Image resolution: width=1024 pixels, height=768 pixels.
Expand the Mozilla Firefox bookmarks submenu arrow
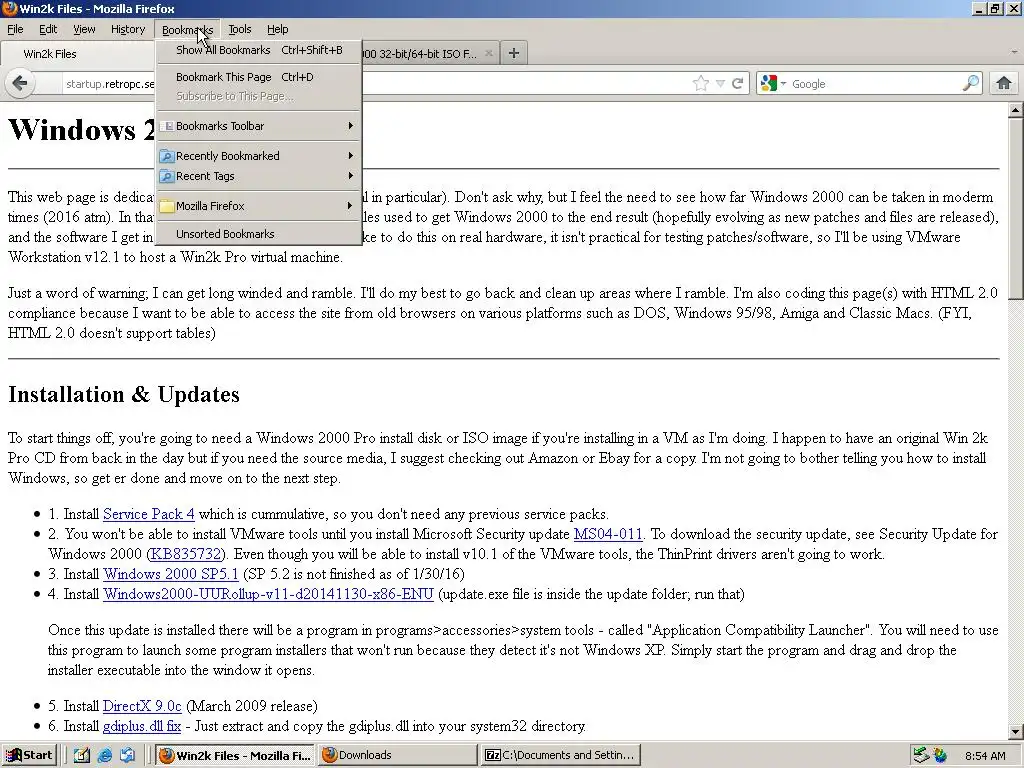pyautogui.click(x=351, y=206)
